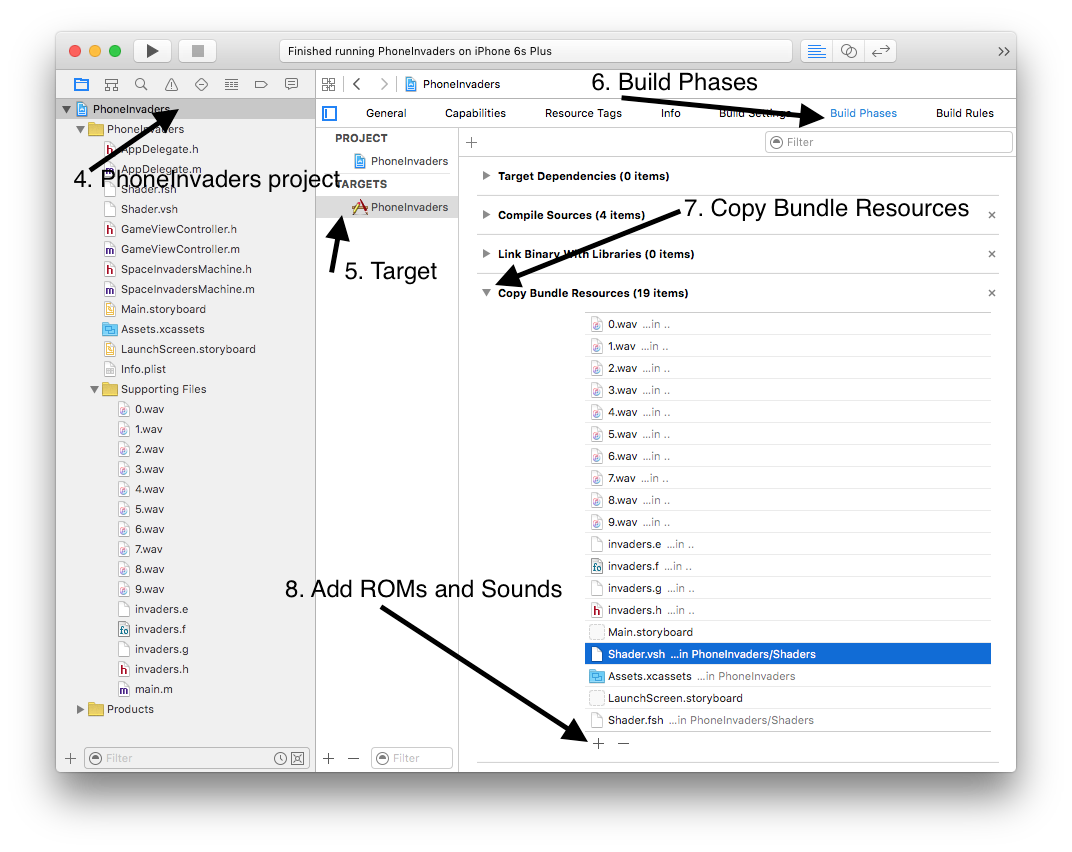Switch to the Build Phases tab
Screen dimensions: 1072x852
pos(863,114)
